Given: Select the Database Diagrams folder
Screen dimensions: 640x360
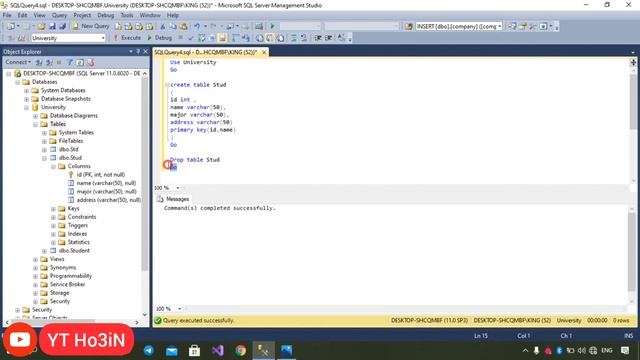Looking at the screenshot, I should 73,116.
